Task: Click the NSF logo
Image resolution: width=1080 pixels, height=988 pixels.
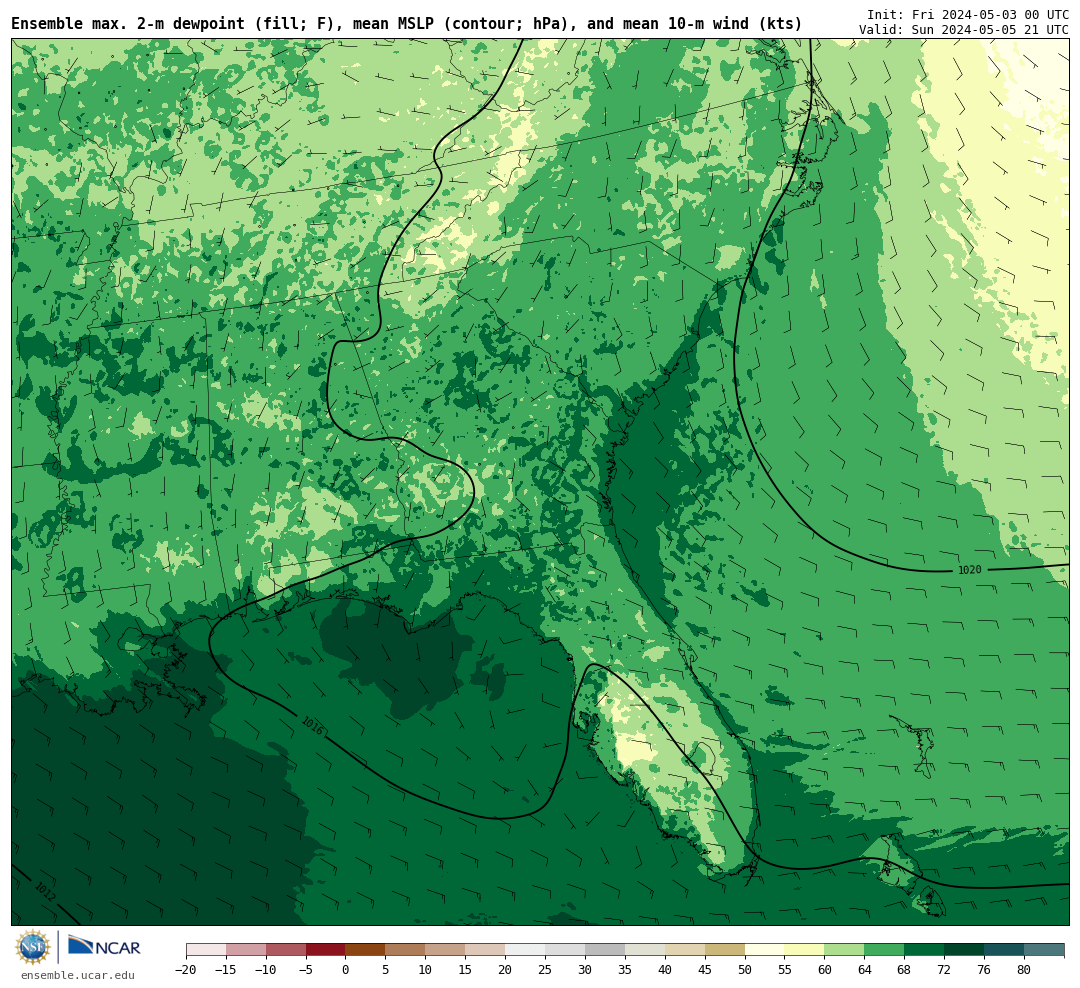Action: (x=33, y=947)
